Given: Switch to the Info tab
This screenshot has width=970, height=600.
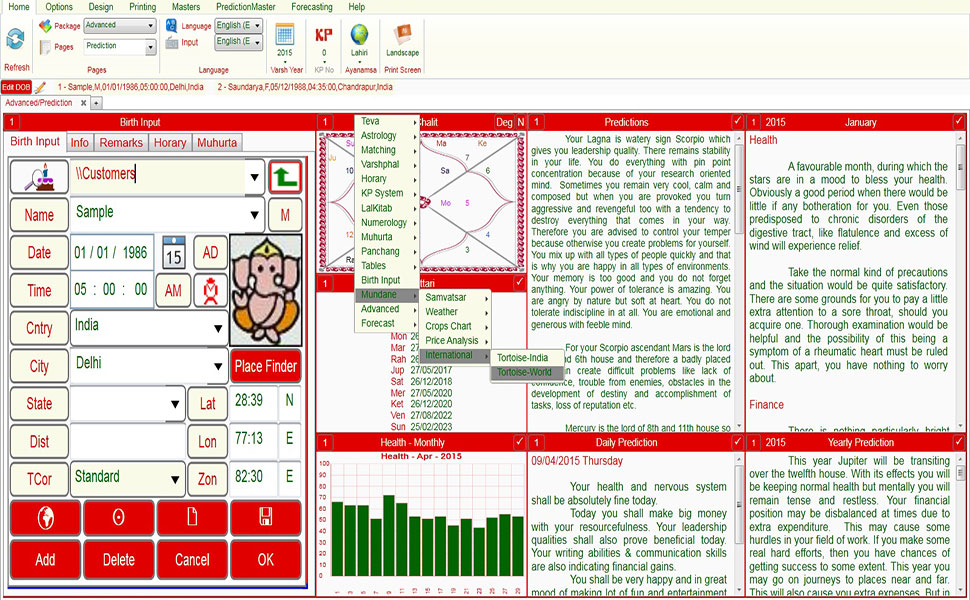Looking at the screenshot, I should [x=79, y=143].
